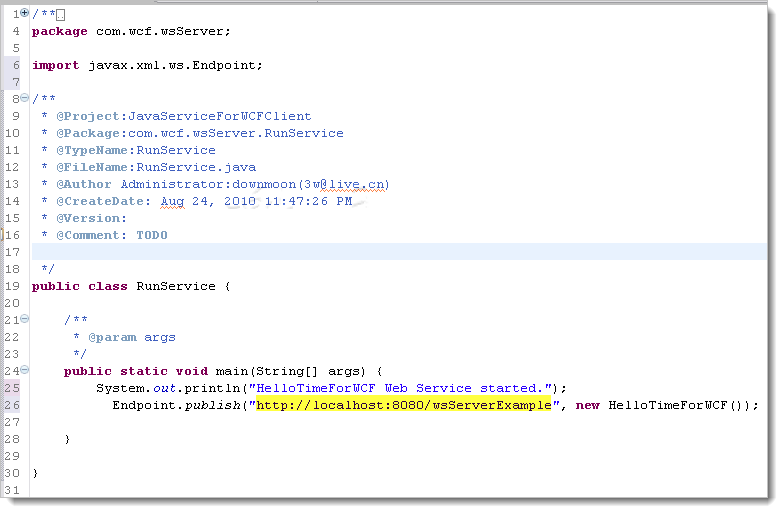Viewport: 783px width, 513px height.
Task: Collapse the Javadoc block at line 8
Action: [24, 97]
